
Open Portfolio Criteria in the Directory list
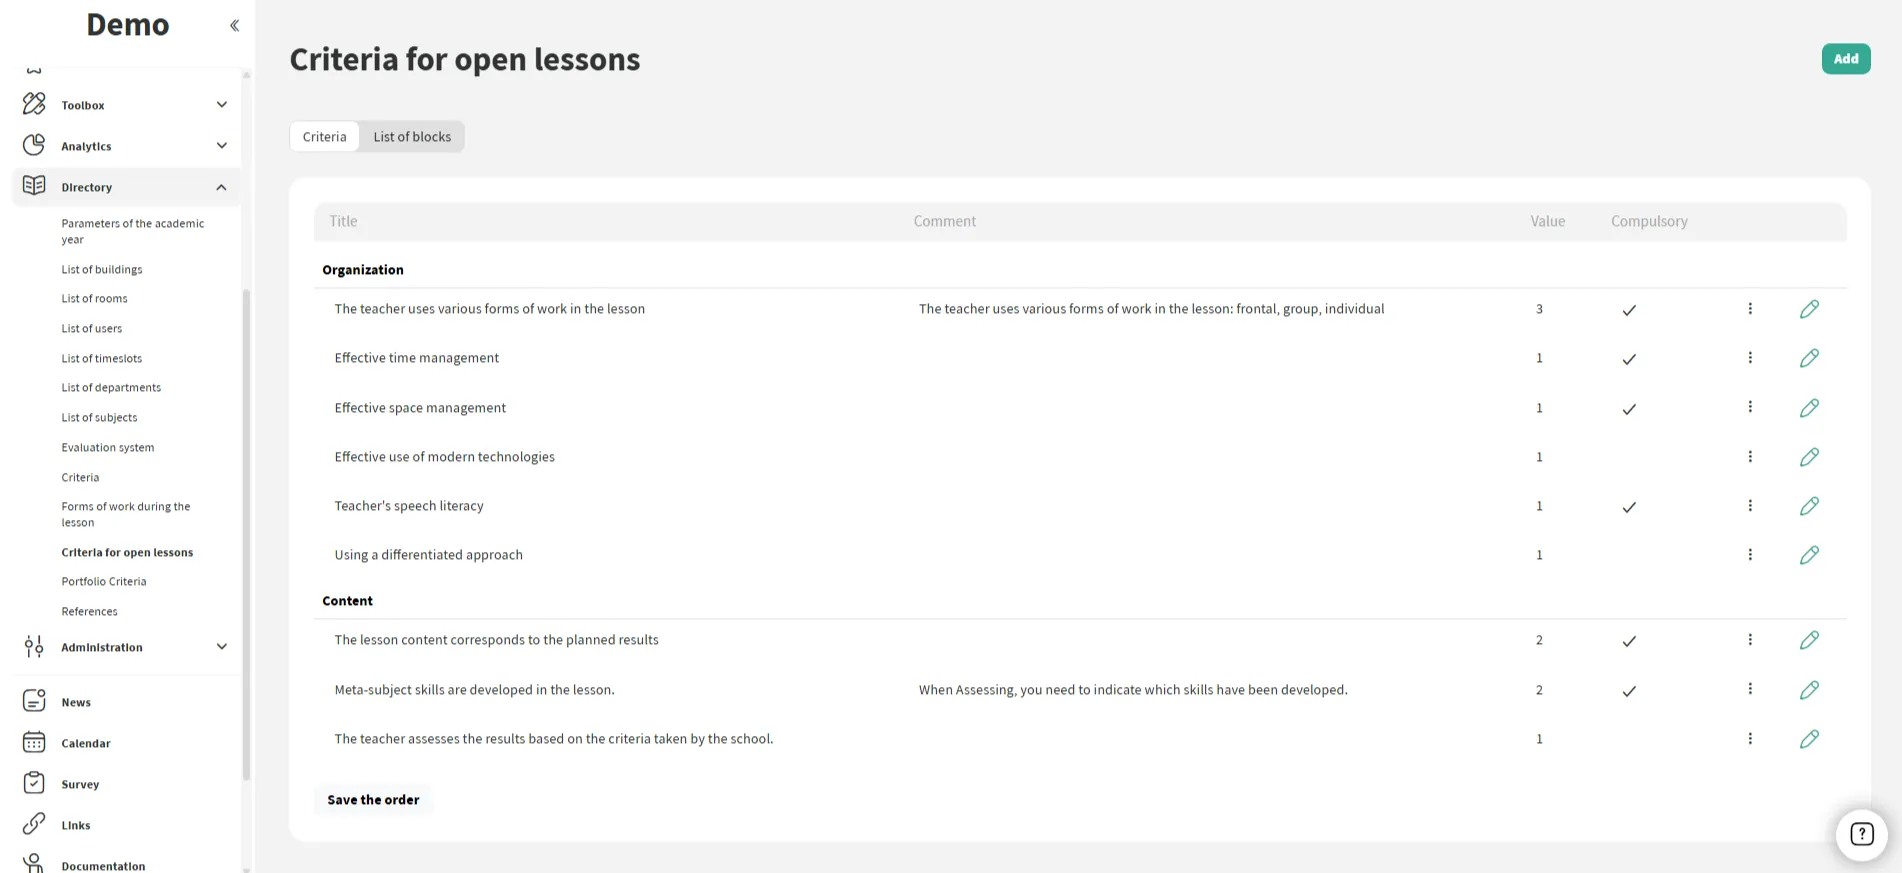click(x=104, y=582)
